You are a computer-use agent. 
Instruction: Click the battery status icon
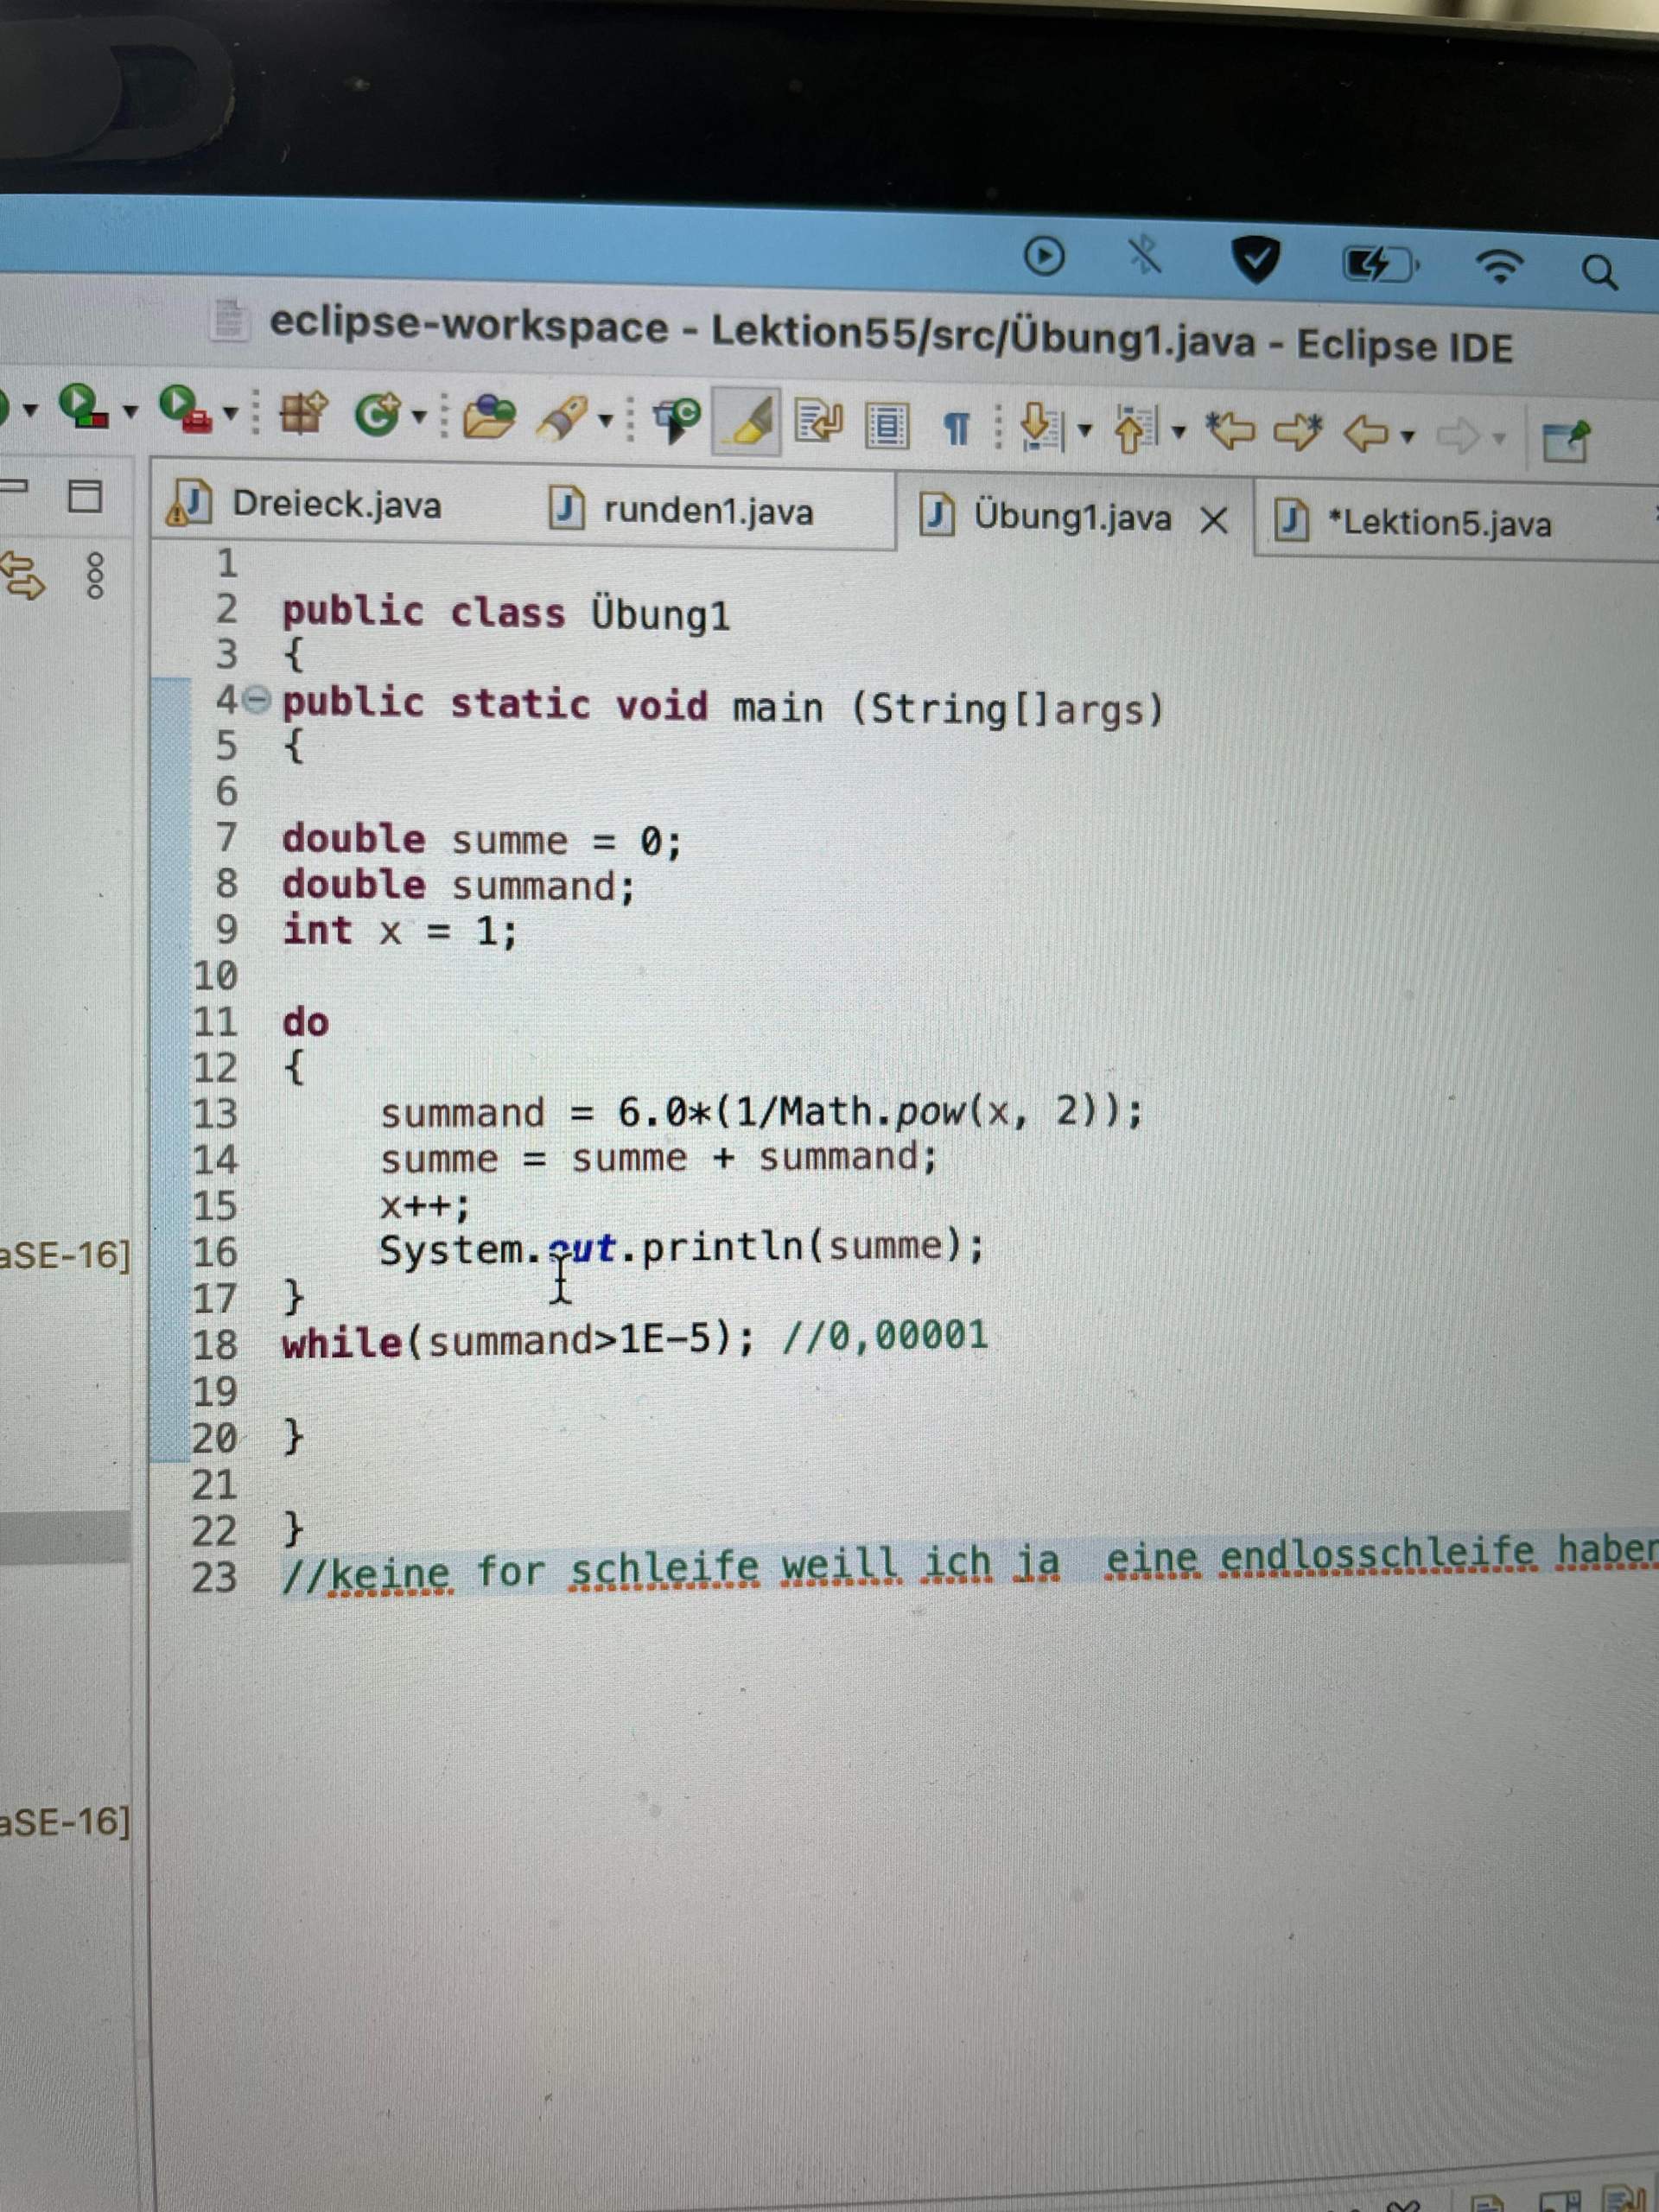1380,264
